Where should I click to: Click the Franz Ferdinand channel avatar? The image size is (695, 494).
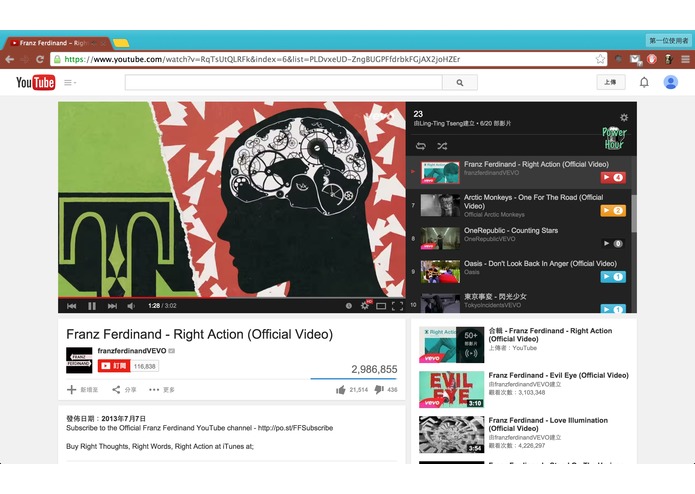(x=79, y=360)
